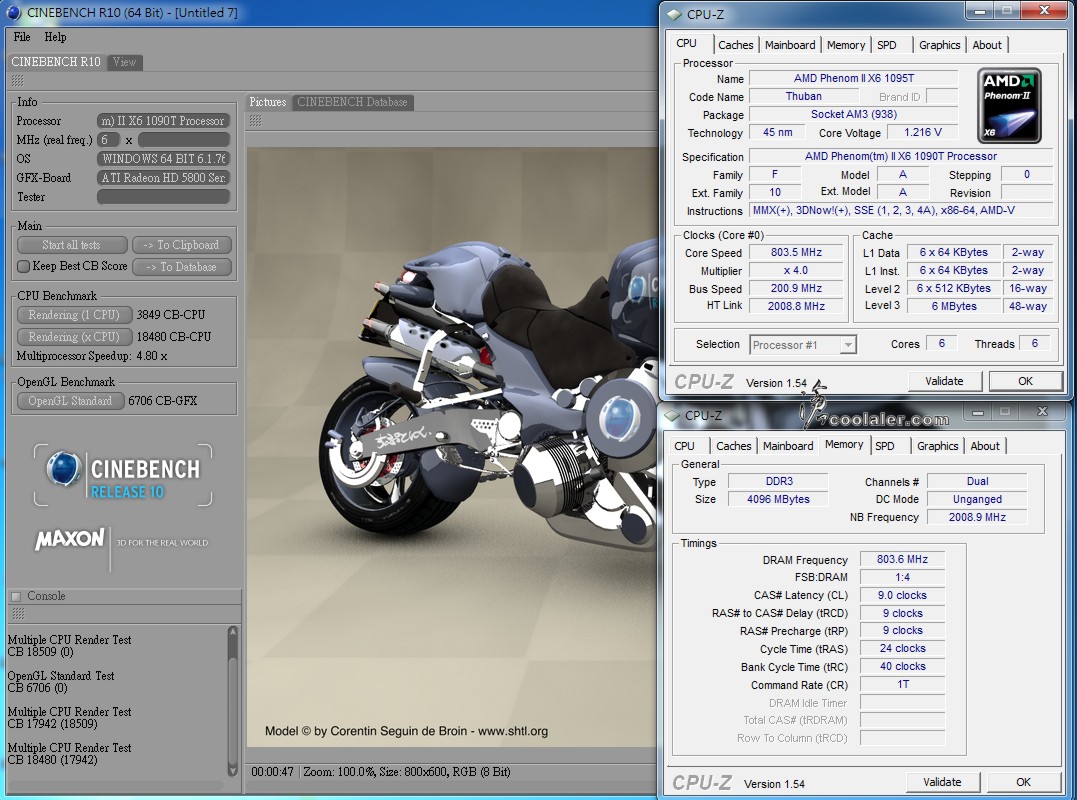The width and height of the screenshot is (1077, 800).
Task: Click the '803.5 MHz' core speed value
Action: [x=796, y=252]
